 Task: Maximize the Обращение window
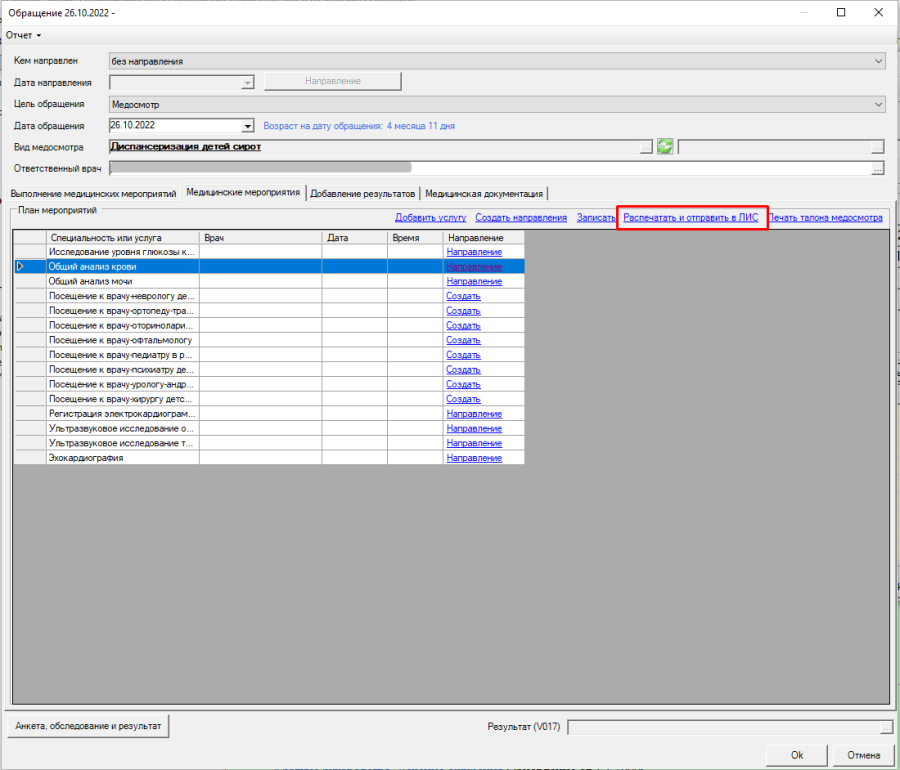pyautogui.click(x=841, y=12)
